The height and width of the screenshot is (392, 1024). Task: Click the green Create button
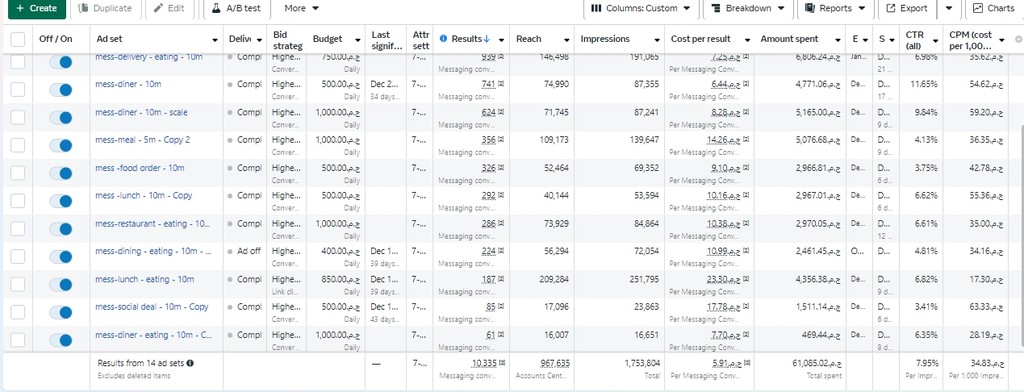pyautogui.click(x=37, y=8)
